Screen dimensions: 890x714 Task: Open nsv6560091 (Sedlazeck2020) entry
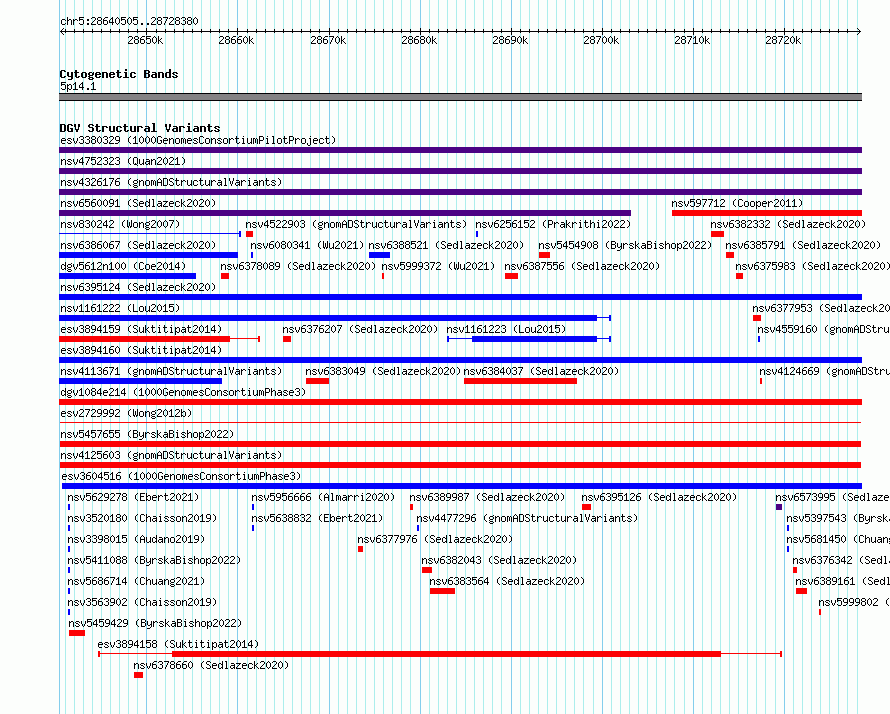pos(138,203)
